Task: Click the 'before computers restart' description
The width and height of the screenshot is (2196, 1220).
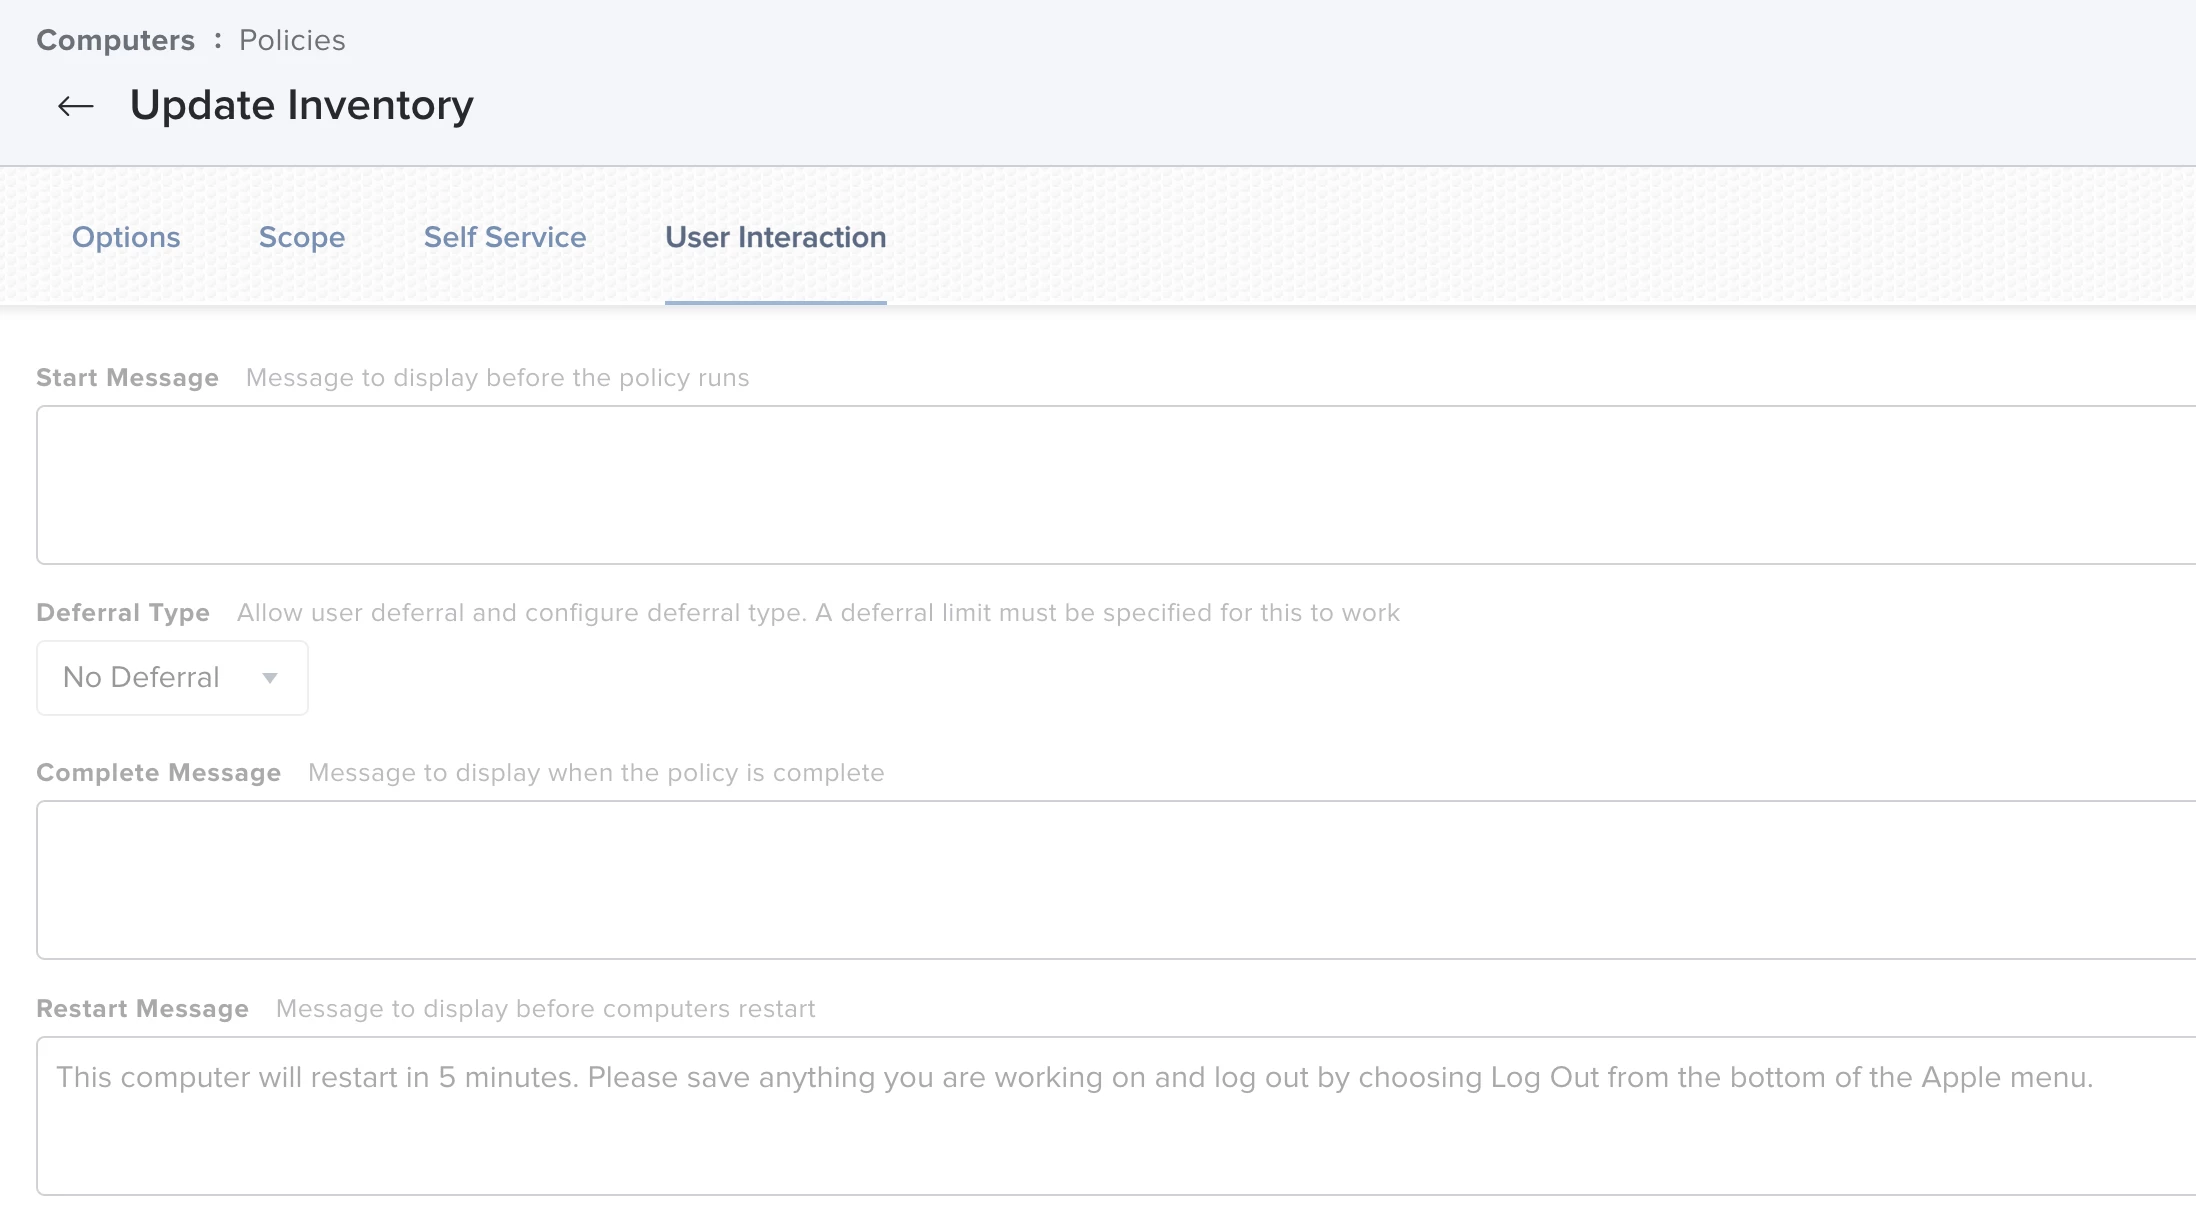Action: coord(545,1009)
